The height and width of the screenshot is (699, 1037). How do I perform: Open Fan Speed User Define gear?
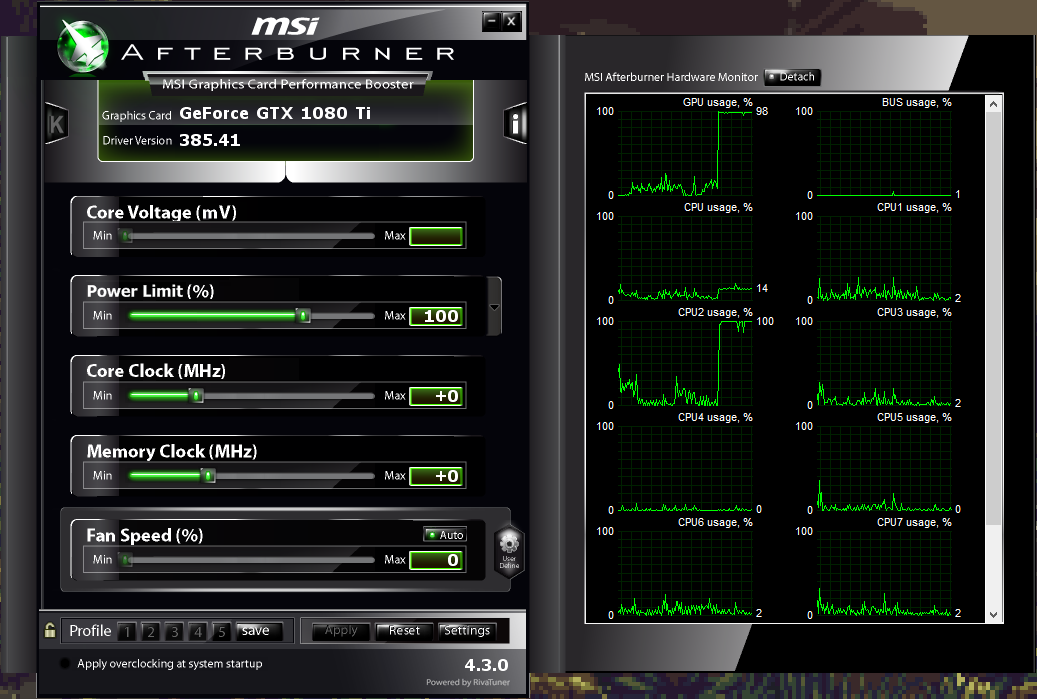(509, 552)
